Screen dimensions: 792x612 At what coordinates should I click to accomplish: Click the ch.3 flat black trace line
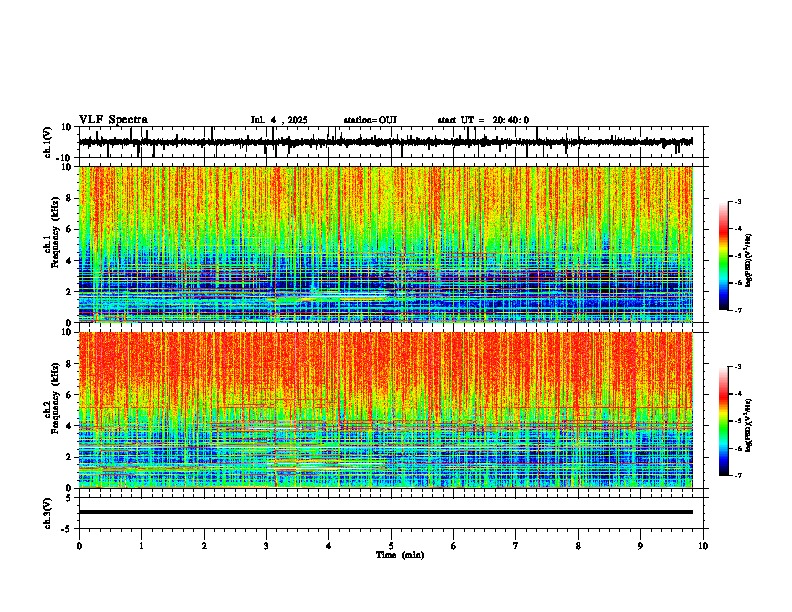coord(385,512)
